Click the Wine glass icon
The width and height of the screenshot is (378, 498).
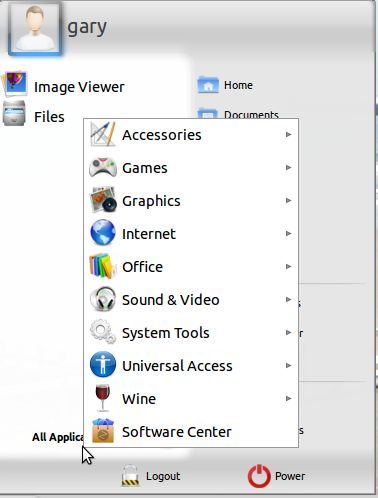pos(103,398)
